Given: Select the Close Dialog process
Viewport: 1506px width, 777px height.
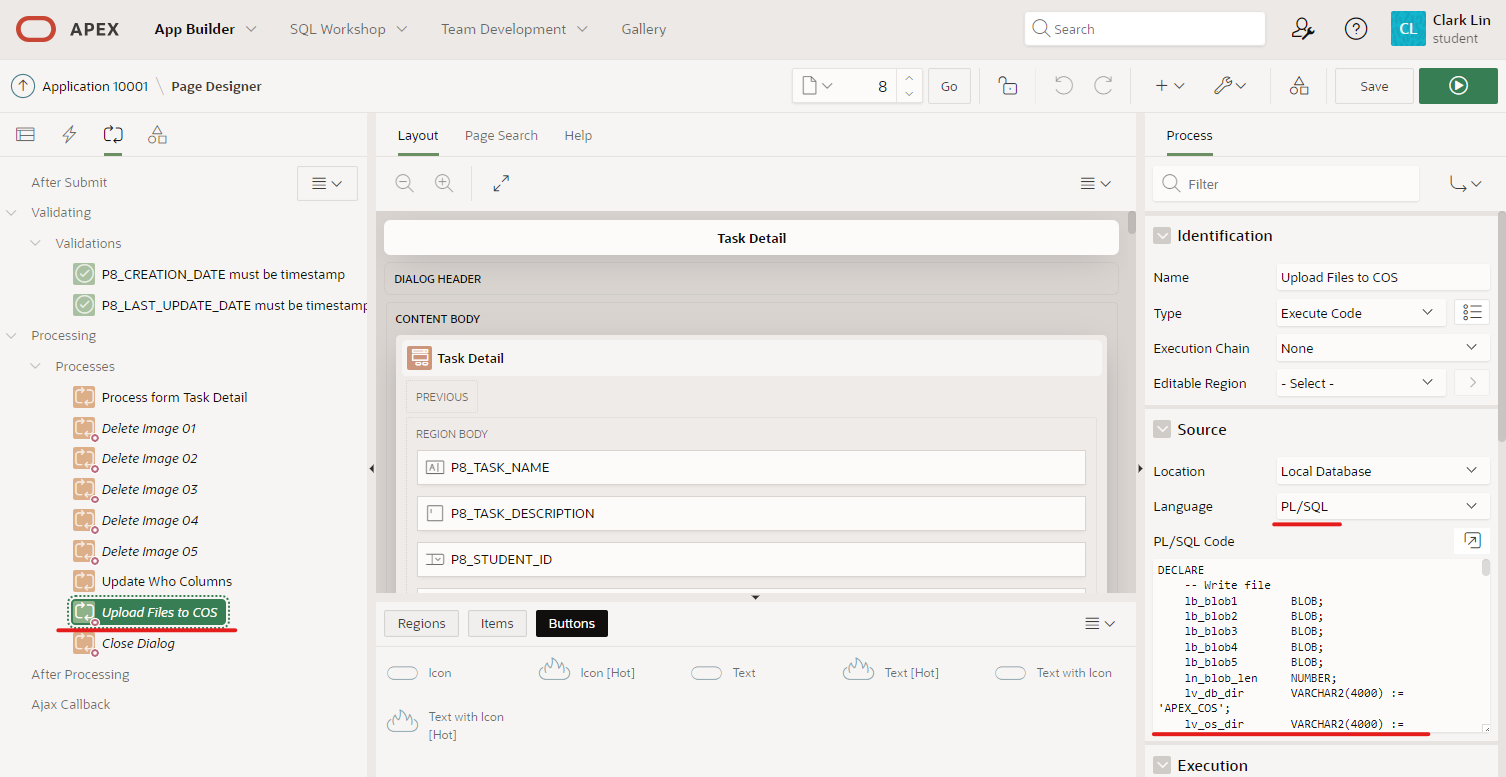Looking at the screenshot, I should pyautogui.click(x=138, y=643).
